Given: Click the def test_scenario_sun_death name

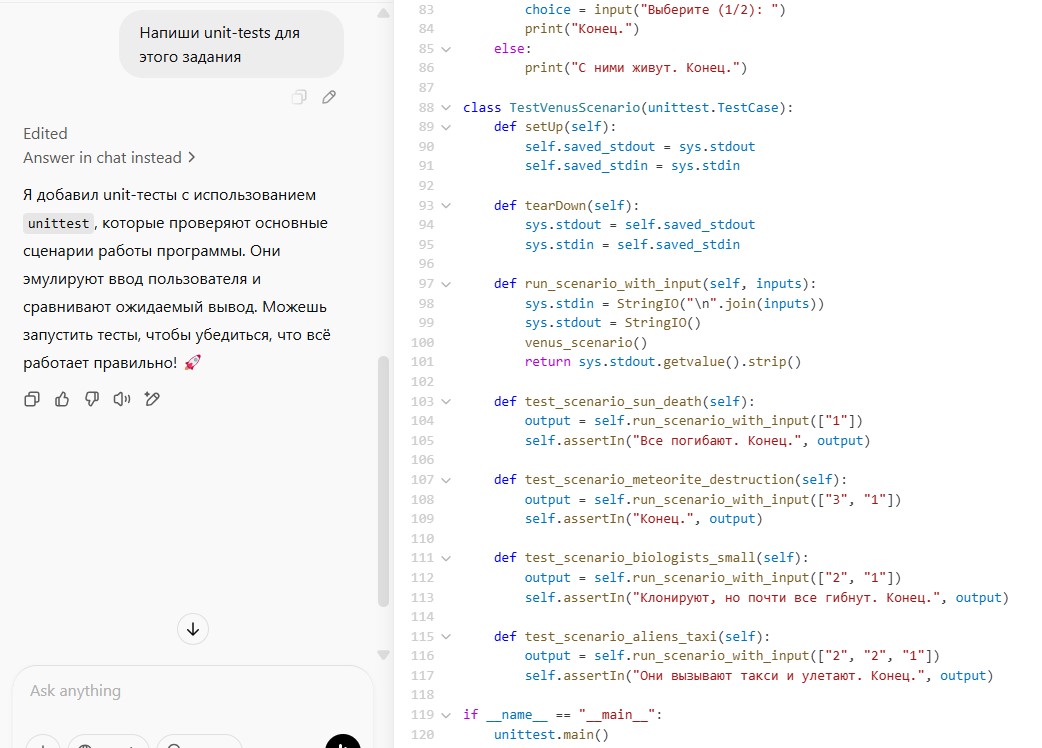Looking at the screenshot, I should tap(613, 402).
